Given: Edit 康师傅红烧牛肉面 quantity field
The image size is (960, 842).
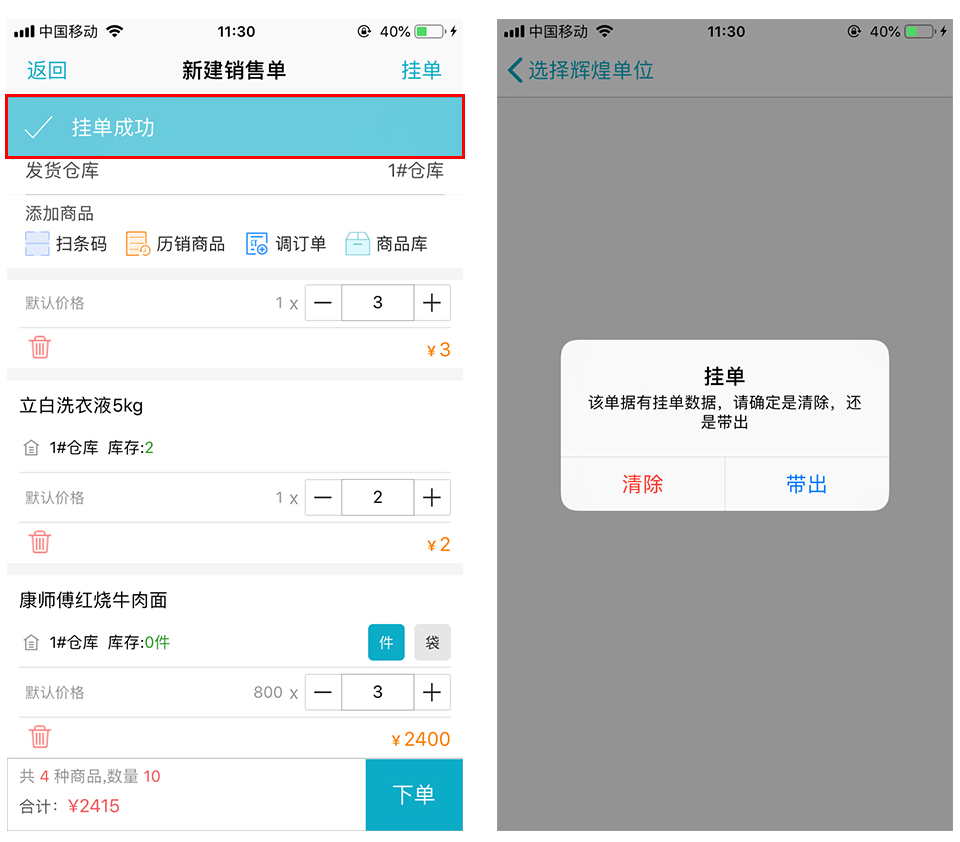Looking at the screenshot, I should [x=378, y=692].
